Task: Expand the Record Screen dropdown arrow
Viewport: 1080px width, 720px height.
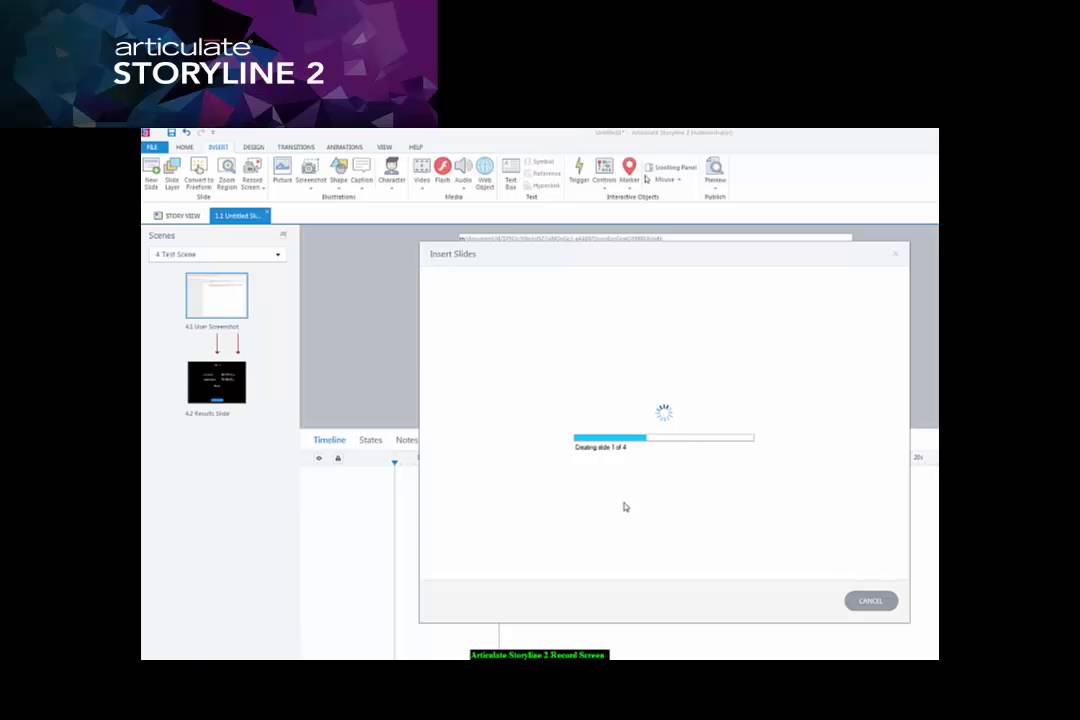Action: click(x=264, y=188)
